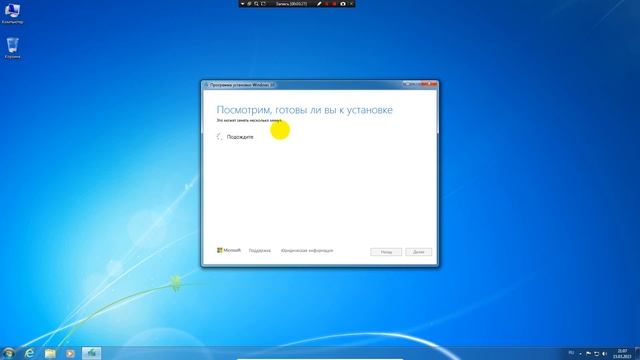Close the Windows setup window
Image resolution: width=640 pixels, height=360 pixels.
click(429, 84)
